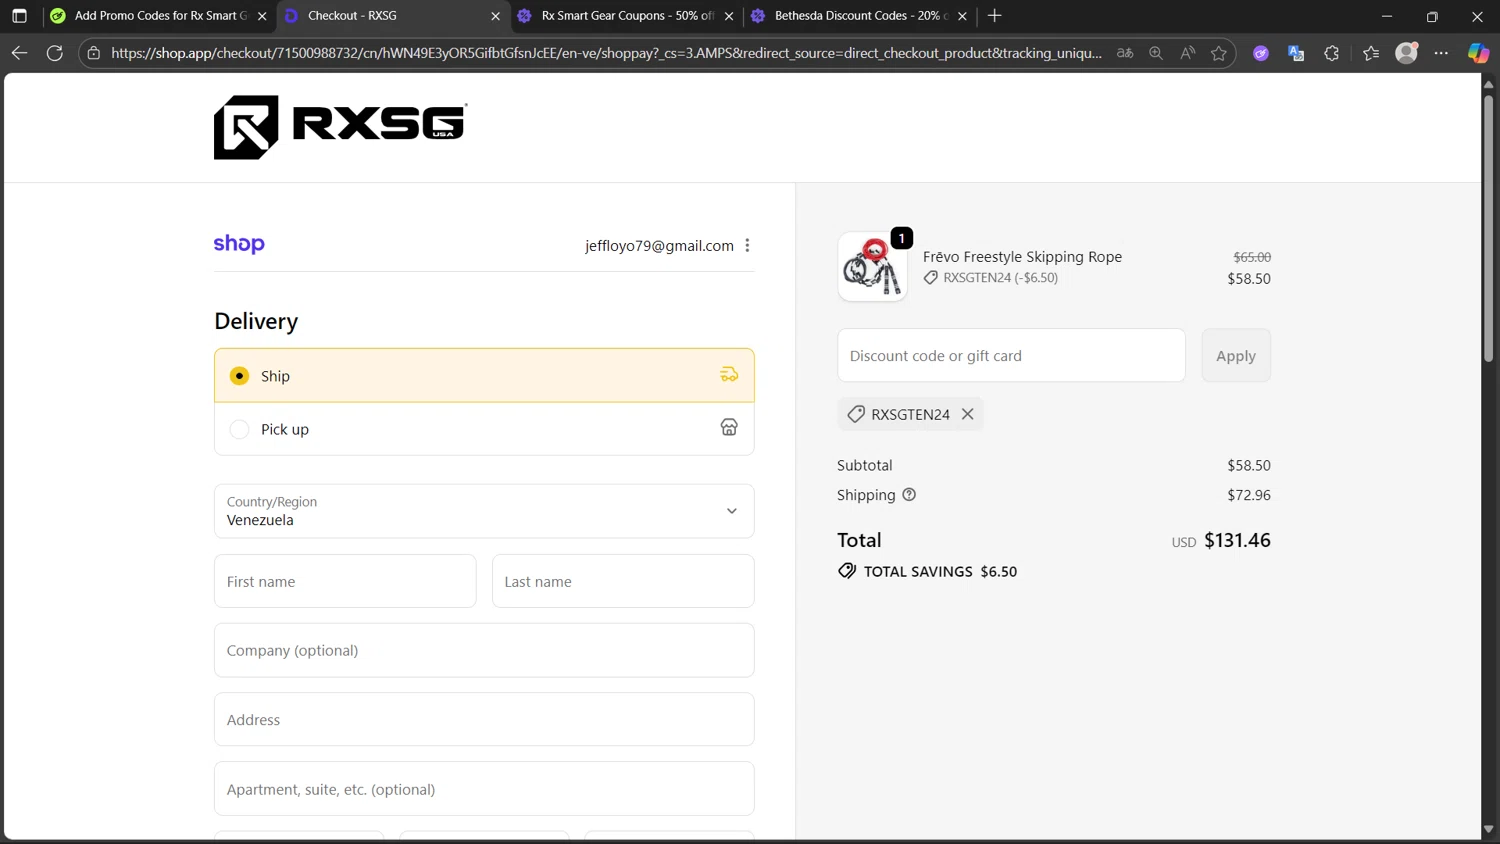
Task: Click the Shop Pay logo
Action: point(239,244)
